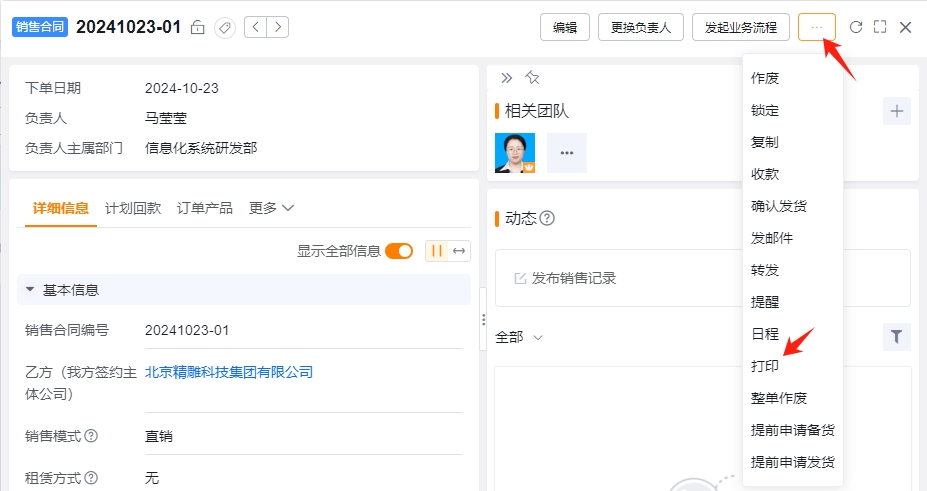Switch to 订单产品 tab
This screenshot has width=927, height=491.
click(x=205, y=208)
